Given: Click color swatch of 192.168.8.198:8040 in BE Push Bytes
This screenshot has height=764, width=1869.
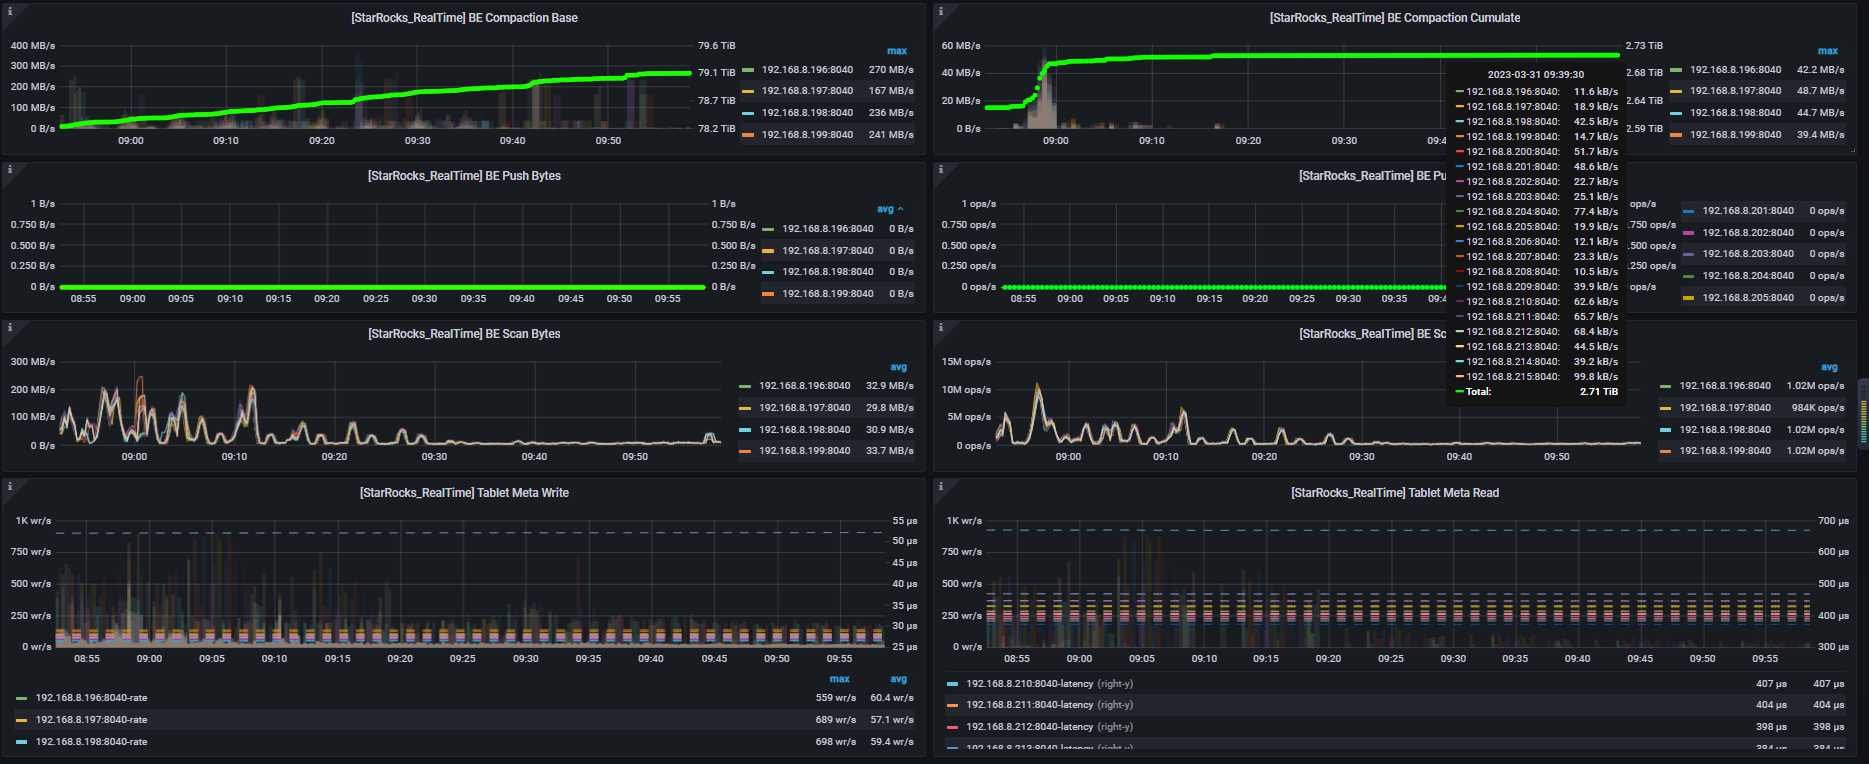Looking at the screenshot, I should pyautogui.click(x=768, y=272).
